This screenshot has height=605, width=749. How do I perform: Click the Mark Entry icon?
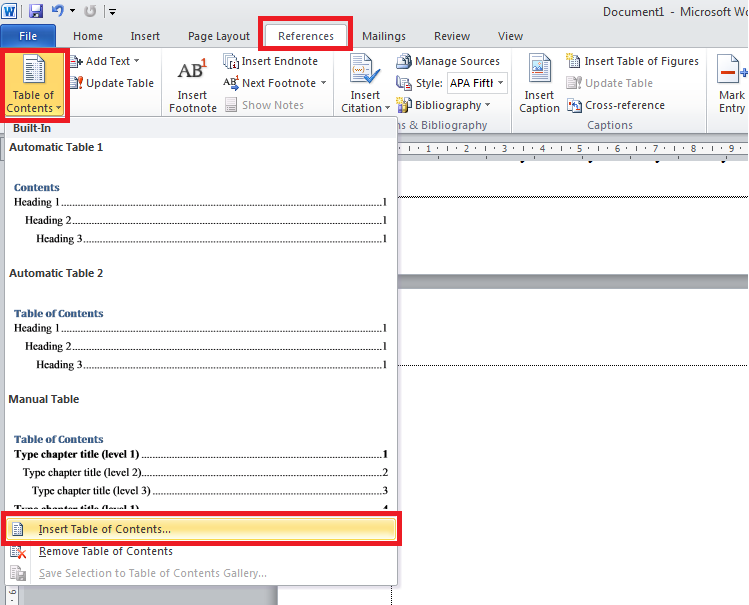732,70
